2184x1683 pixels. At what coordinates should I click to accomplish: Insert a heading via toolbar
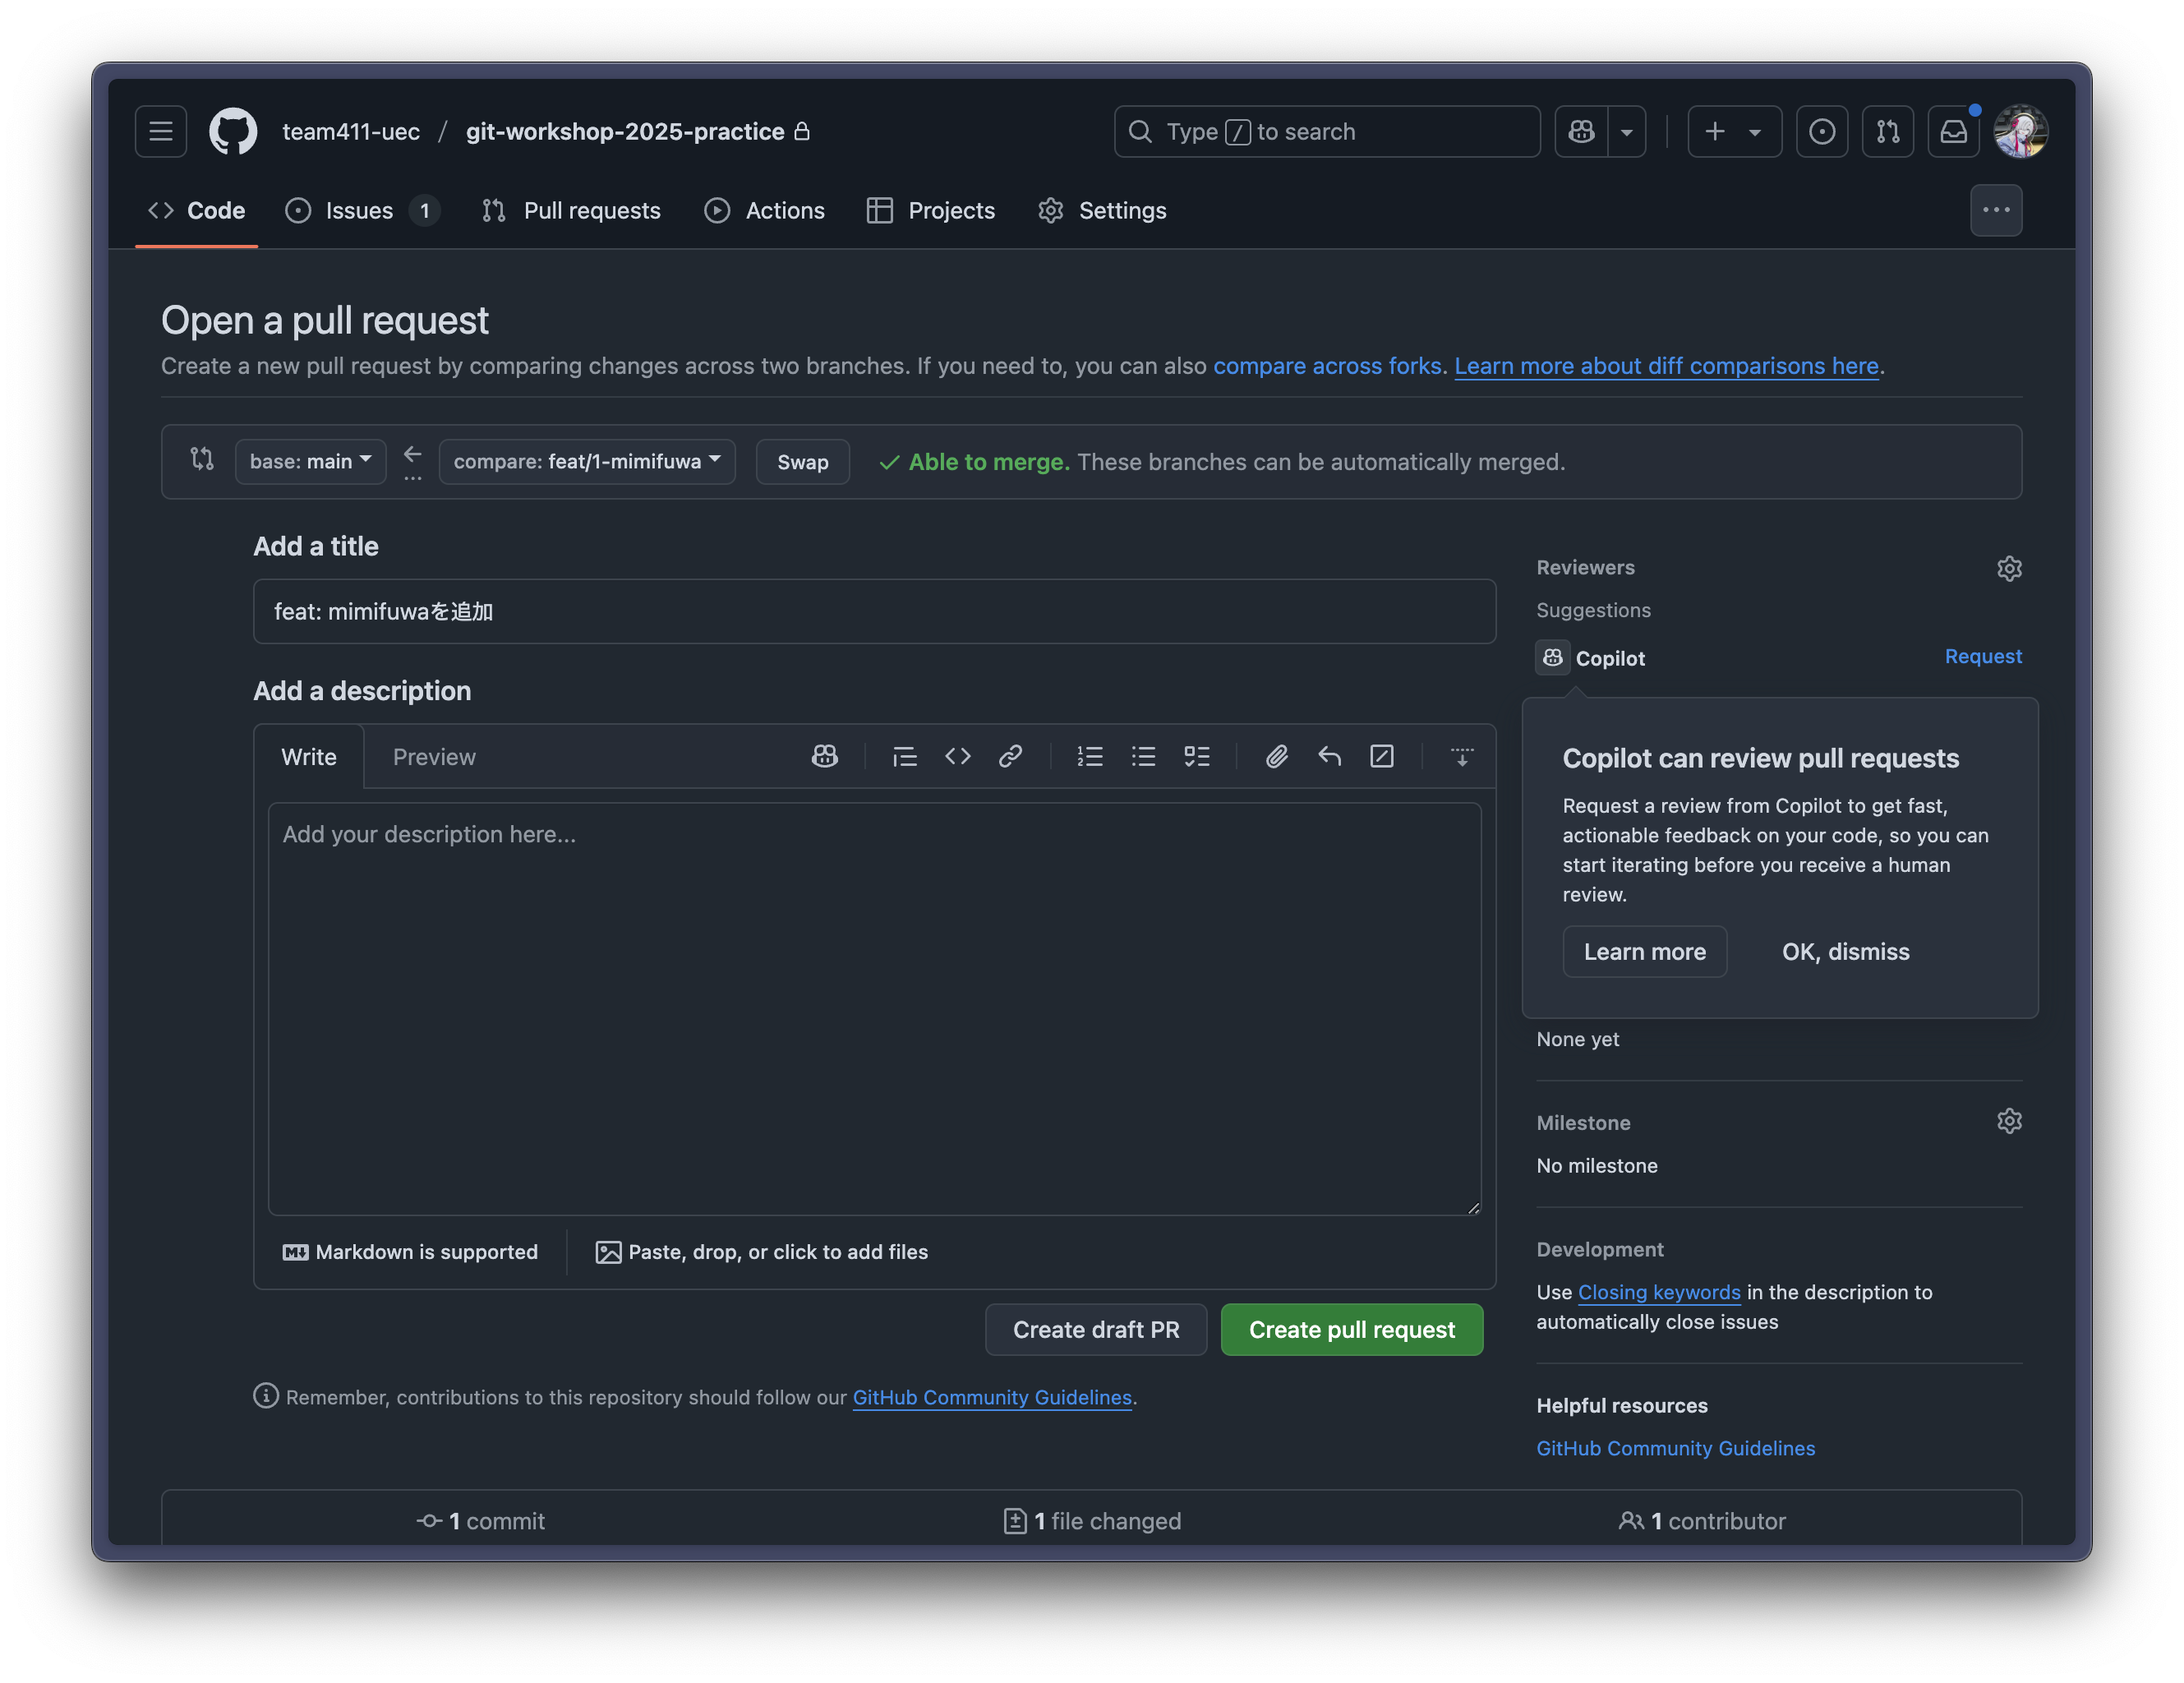tap(904, 756)
